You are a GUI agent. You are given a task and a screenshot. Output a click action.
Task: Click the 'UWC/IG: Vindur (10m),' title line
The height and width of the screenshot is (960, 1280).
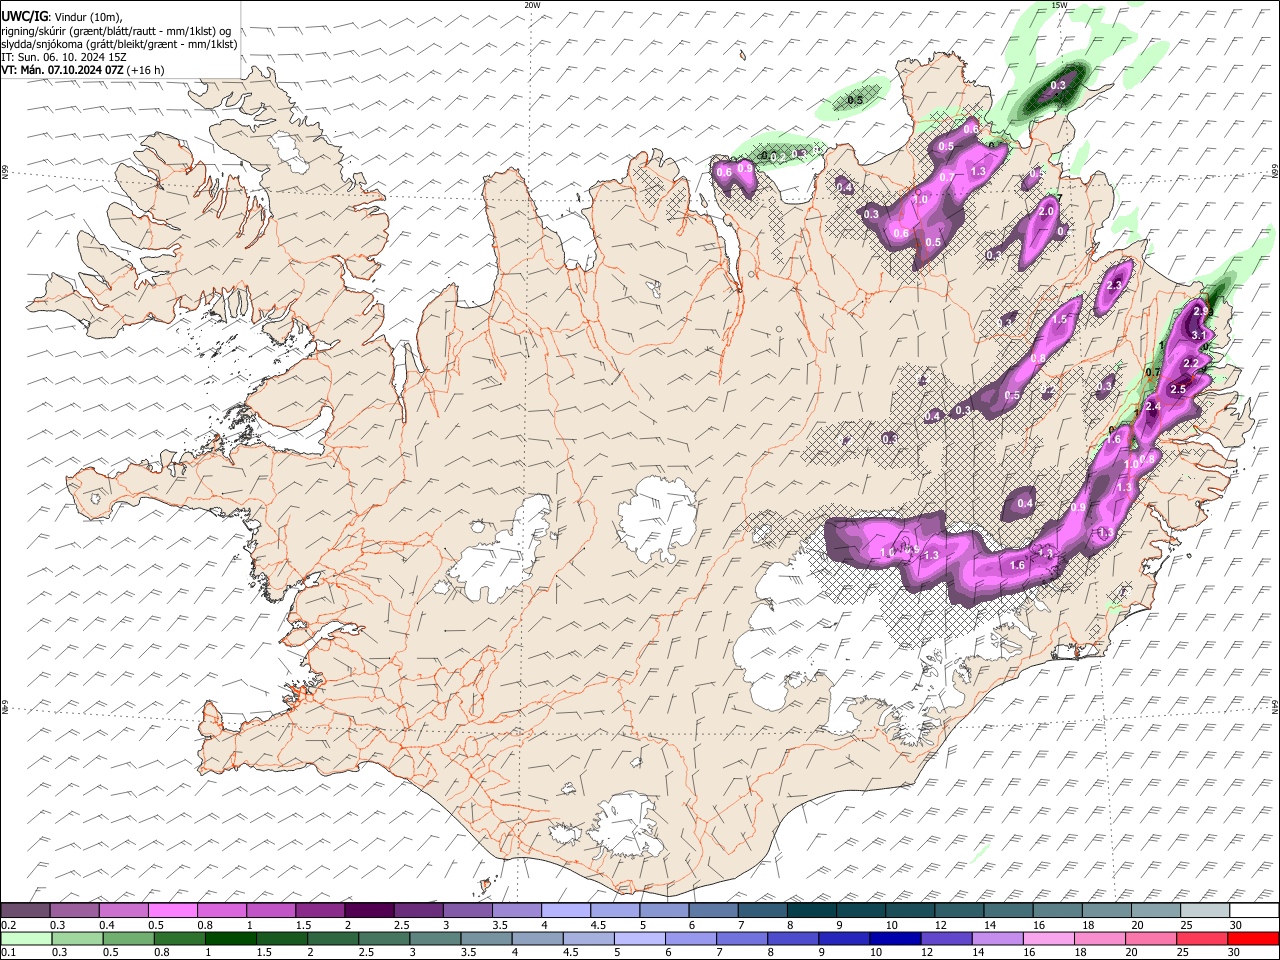pyautogui.click(x=62, y=17)
